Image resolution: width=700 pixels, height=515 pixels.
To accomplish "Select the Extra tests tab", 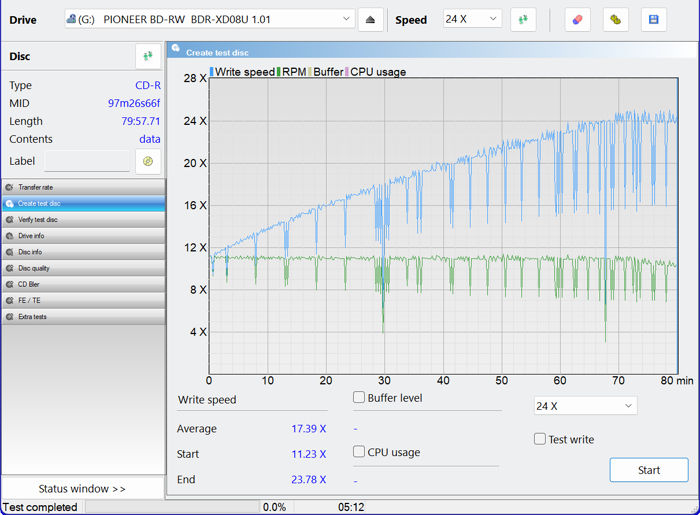I will click(x=83, y=317).
